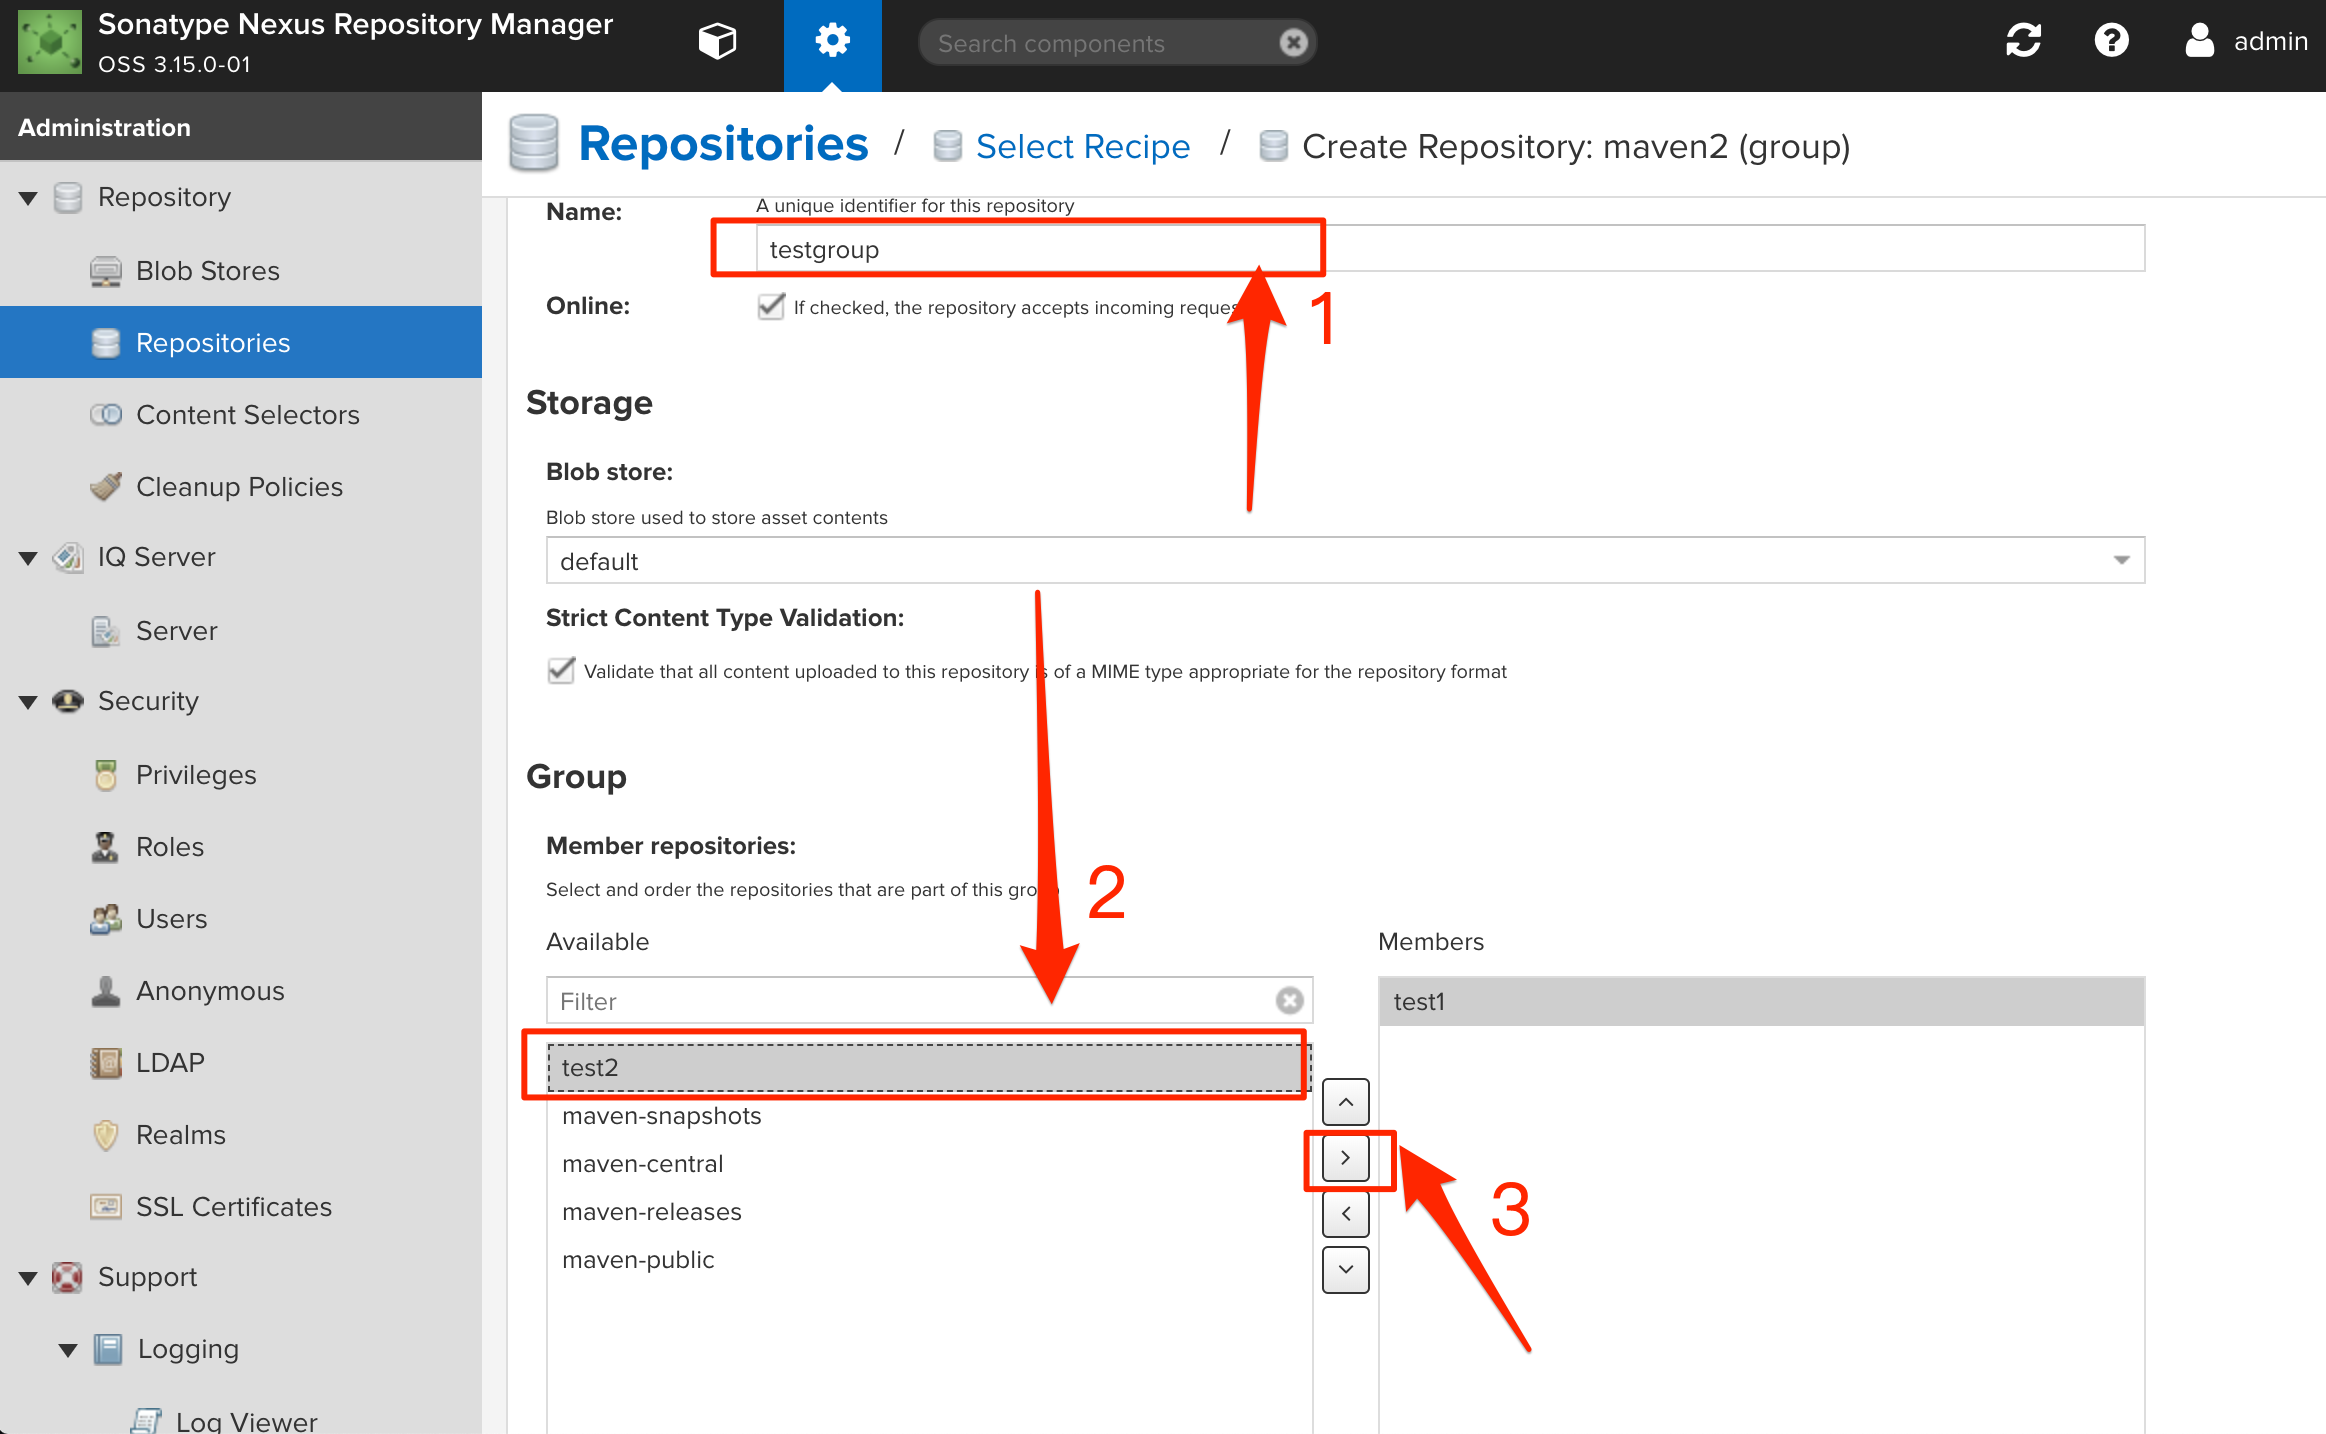
Task: Open the help question mark icon
Action: pyautogui.click(x=2111, y=41)
